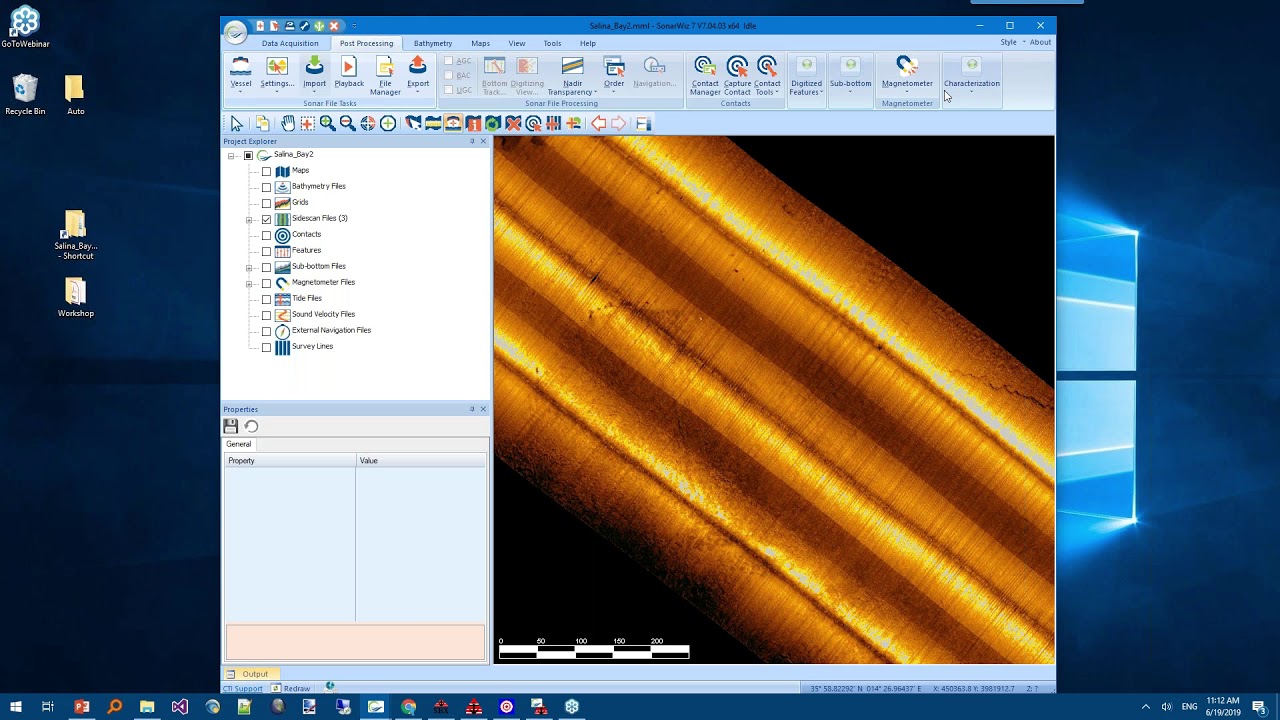Open the Windows Start menu
Viewport: 1280px width, 720px height.
point(15,707)
